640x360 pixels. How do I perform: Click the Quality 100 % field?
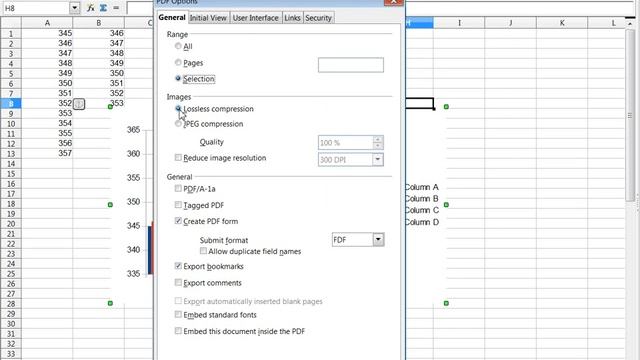pyautogui.click(x=345, y=143)
